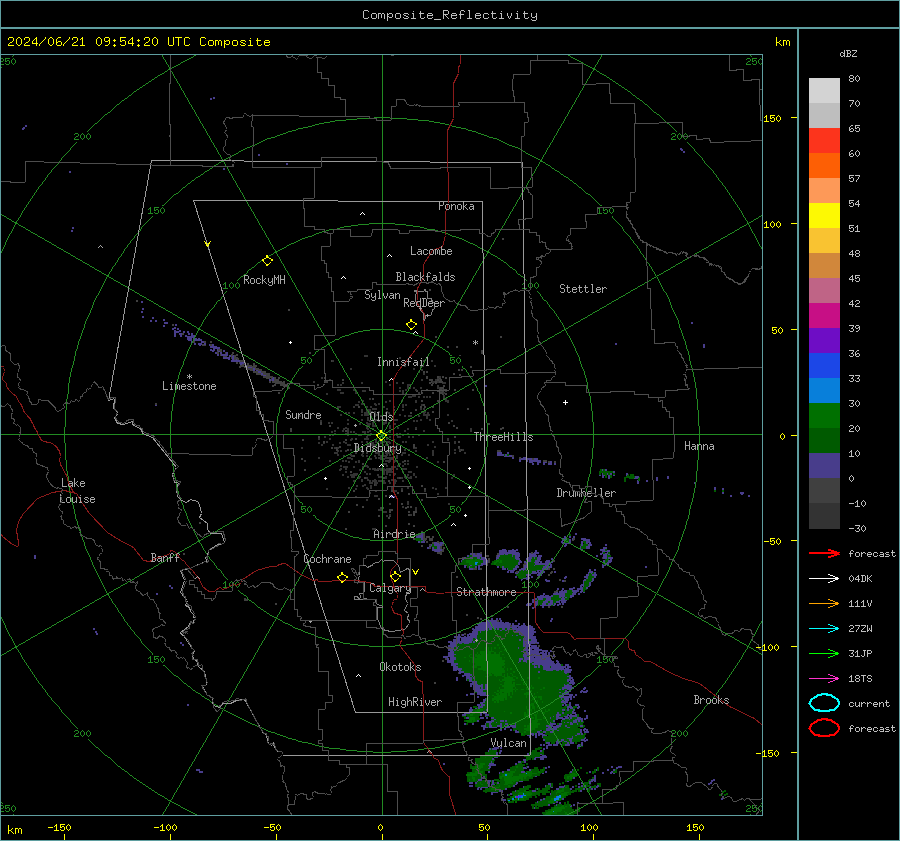Click the red forecast ellipse icon

[x=824, y=728]
